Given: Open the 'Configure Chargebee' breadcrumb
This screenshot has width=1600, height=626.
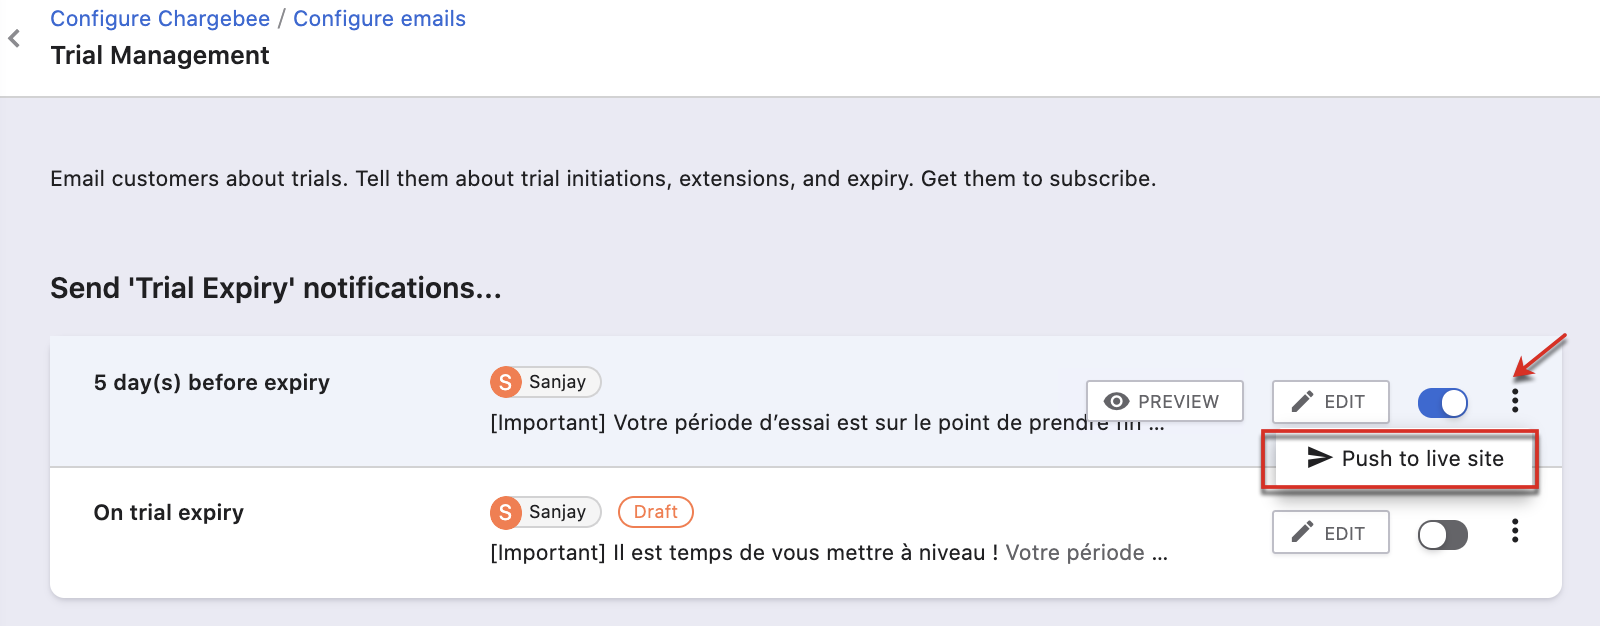Looking at the screenshot, I should pyautogui.click(x=160, y=18).
